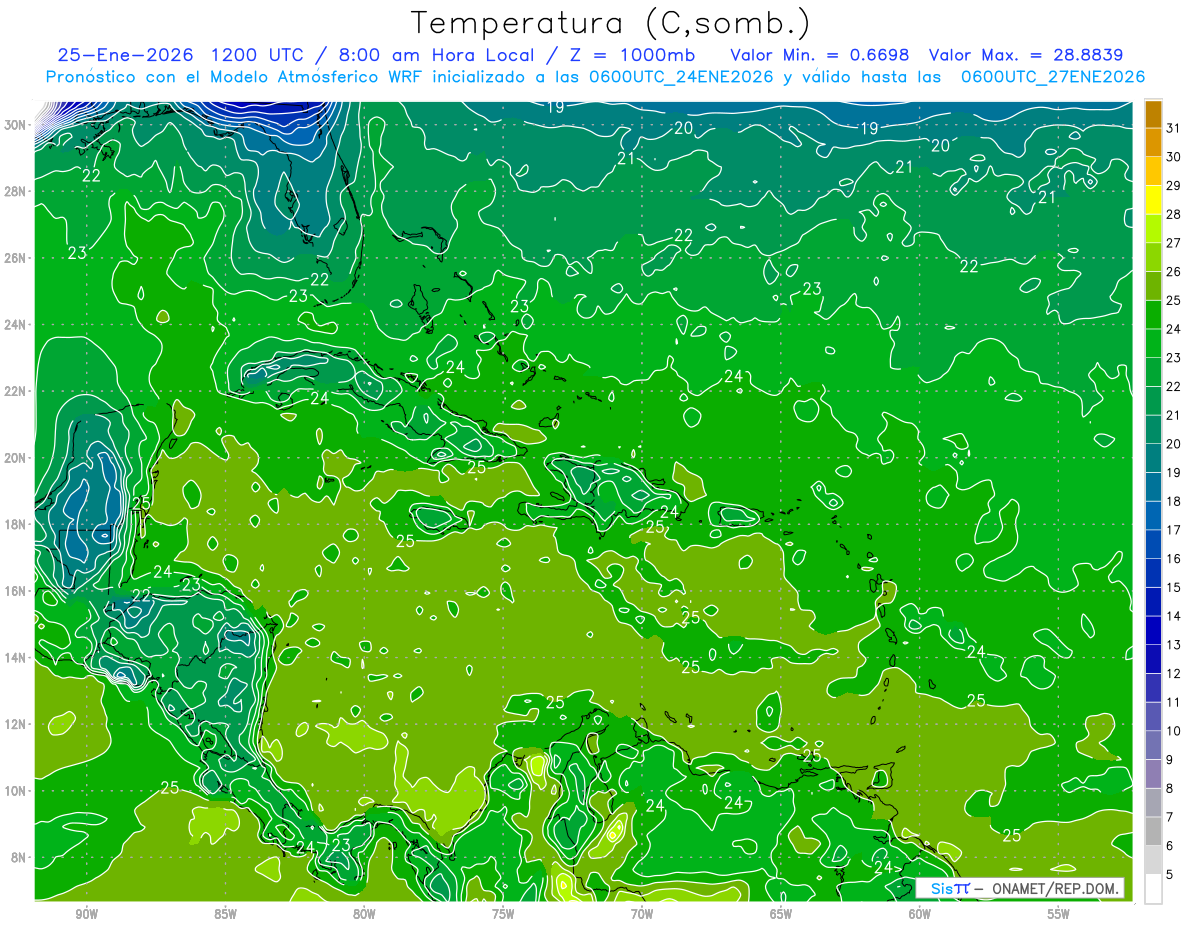1200x927 pixels.
Task: Click the colorbar value "10"
Action: click(x=1174, y=731)
